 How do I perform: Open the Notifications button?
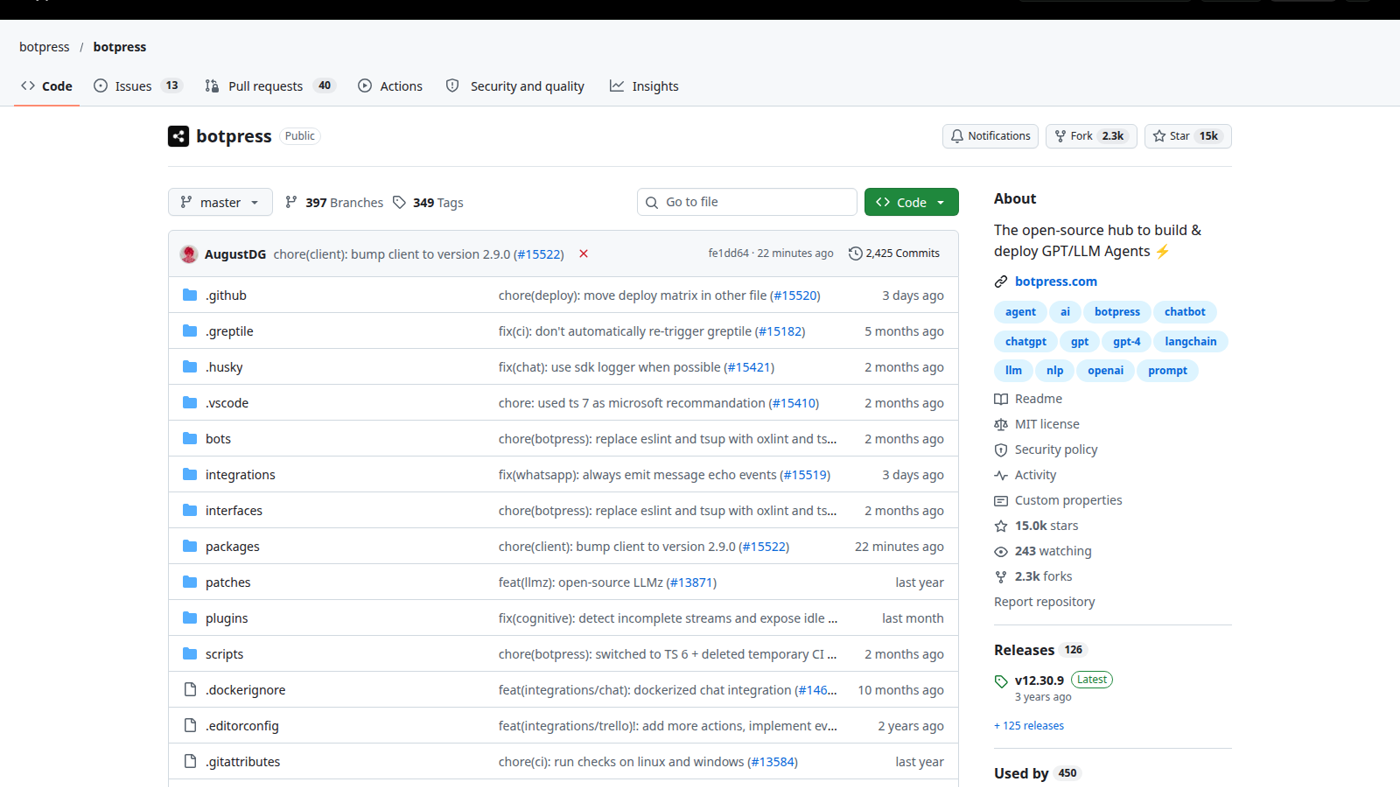point(990,136)
